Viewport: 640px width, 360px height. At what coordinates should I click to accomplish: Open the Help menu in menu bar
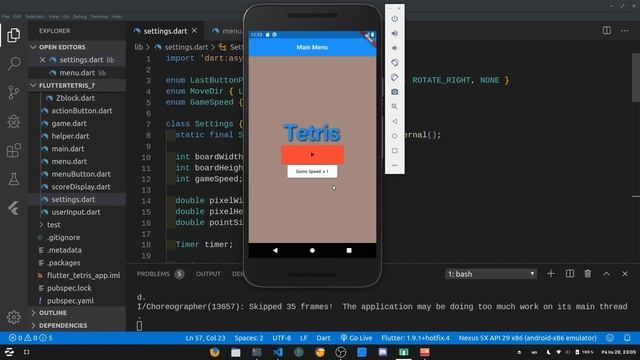pos(117,17)
